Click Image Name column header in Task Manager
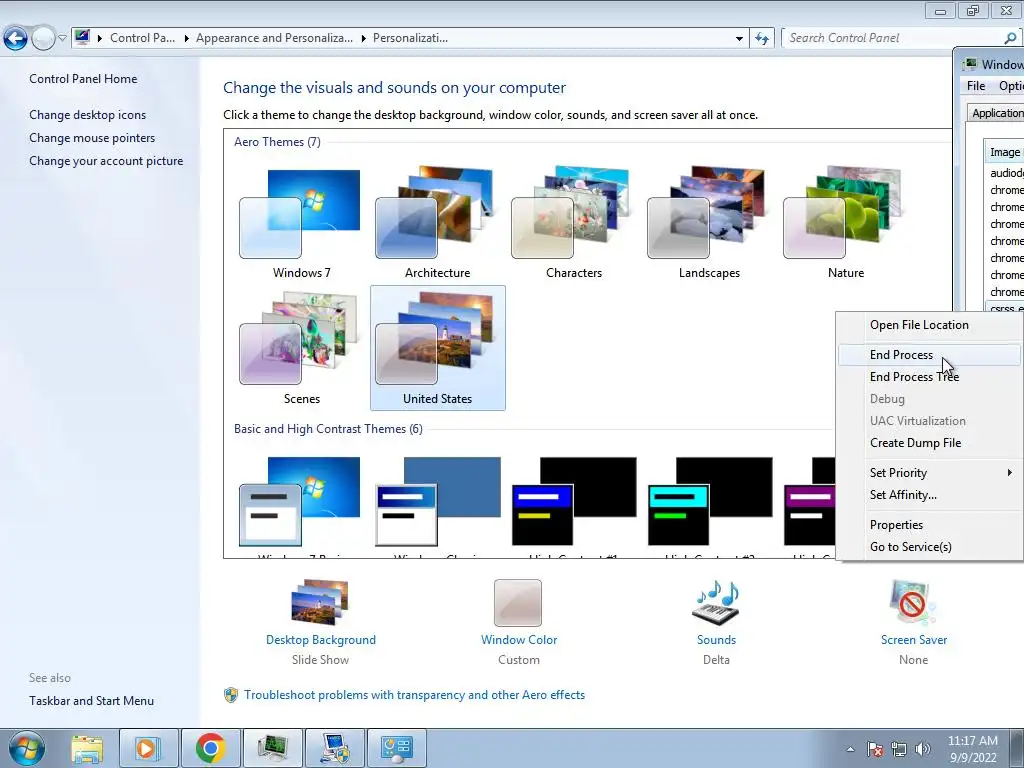 click(1004, 152)
